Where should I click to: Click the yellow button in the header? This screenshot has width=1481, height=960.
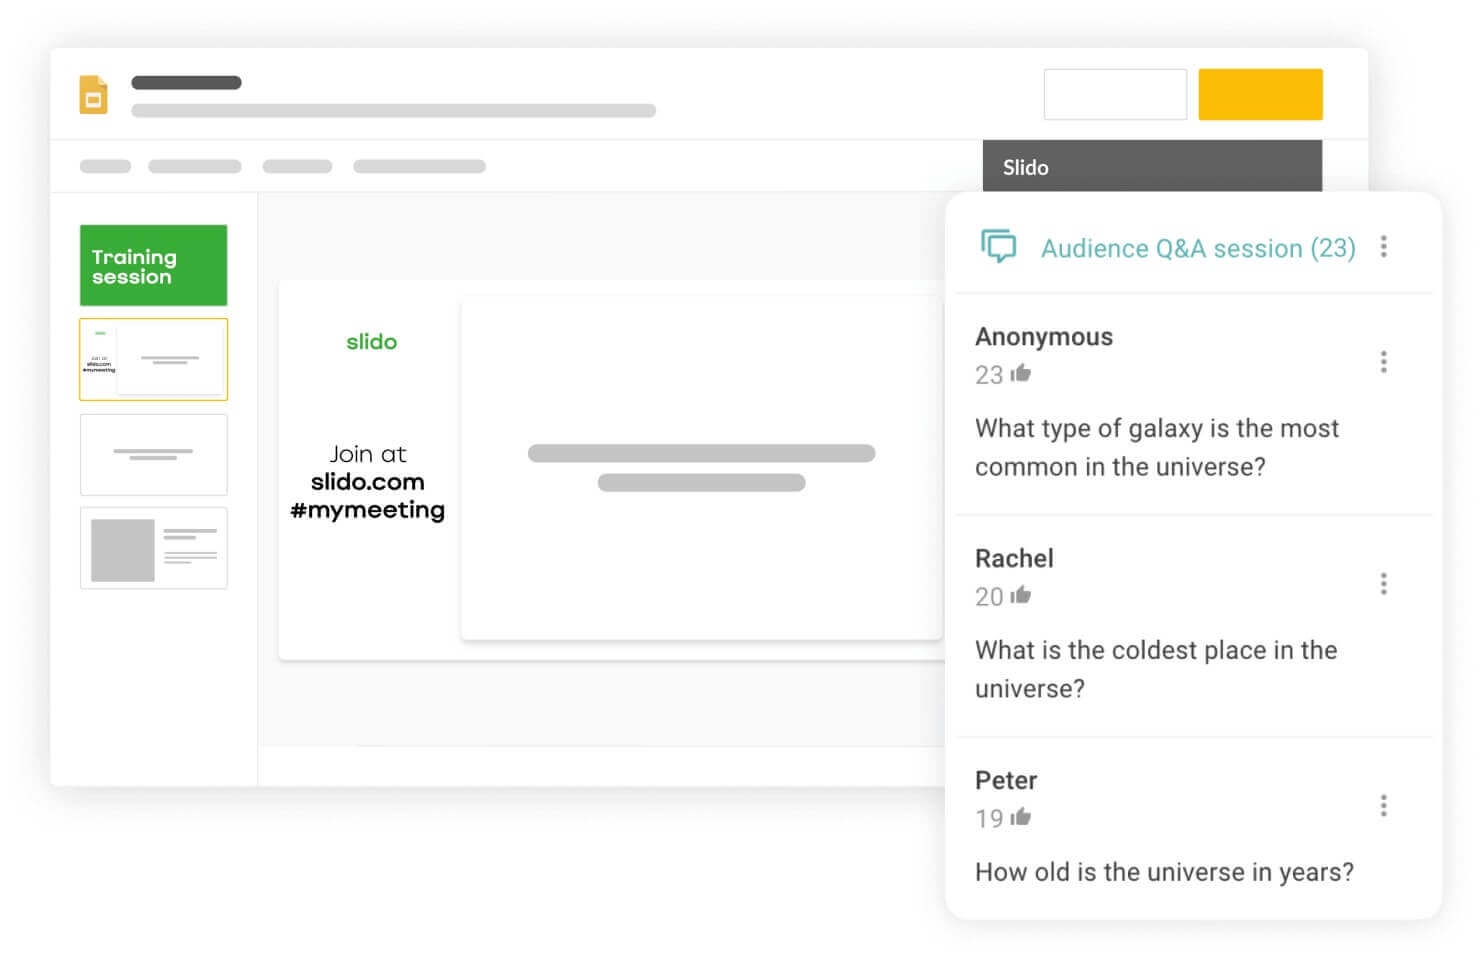pyautogui.click(x=1260, y=94)
